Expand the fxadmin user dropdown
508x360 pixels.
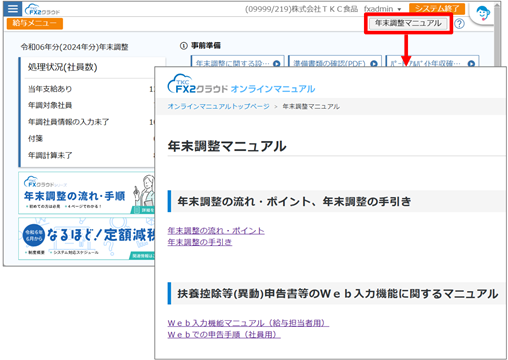pyautogui.click(x=382, y=9)
